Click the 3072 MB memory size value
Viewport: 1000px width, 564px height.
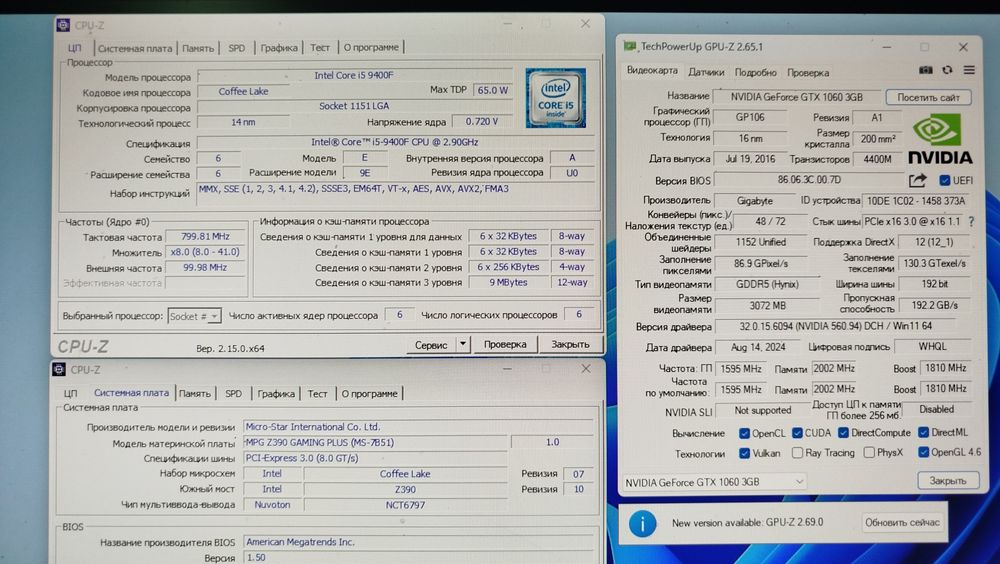coord(767,306)
